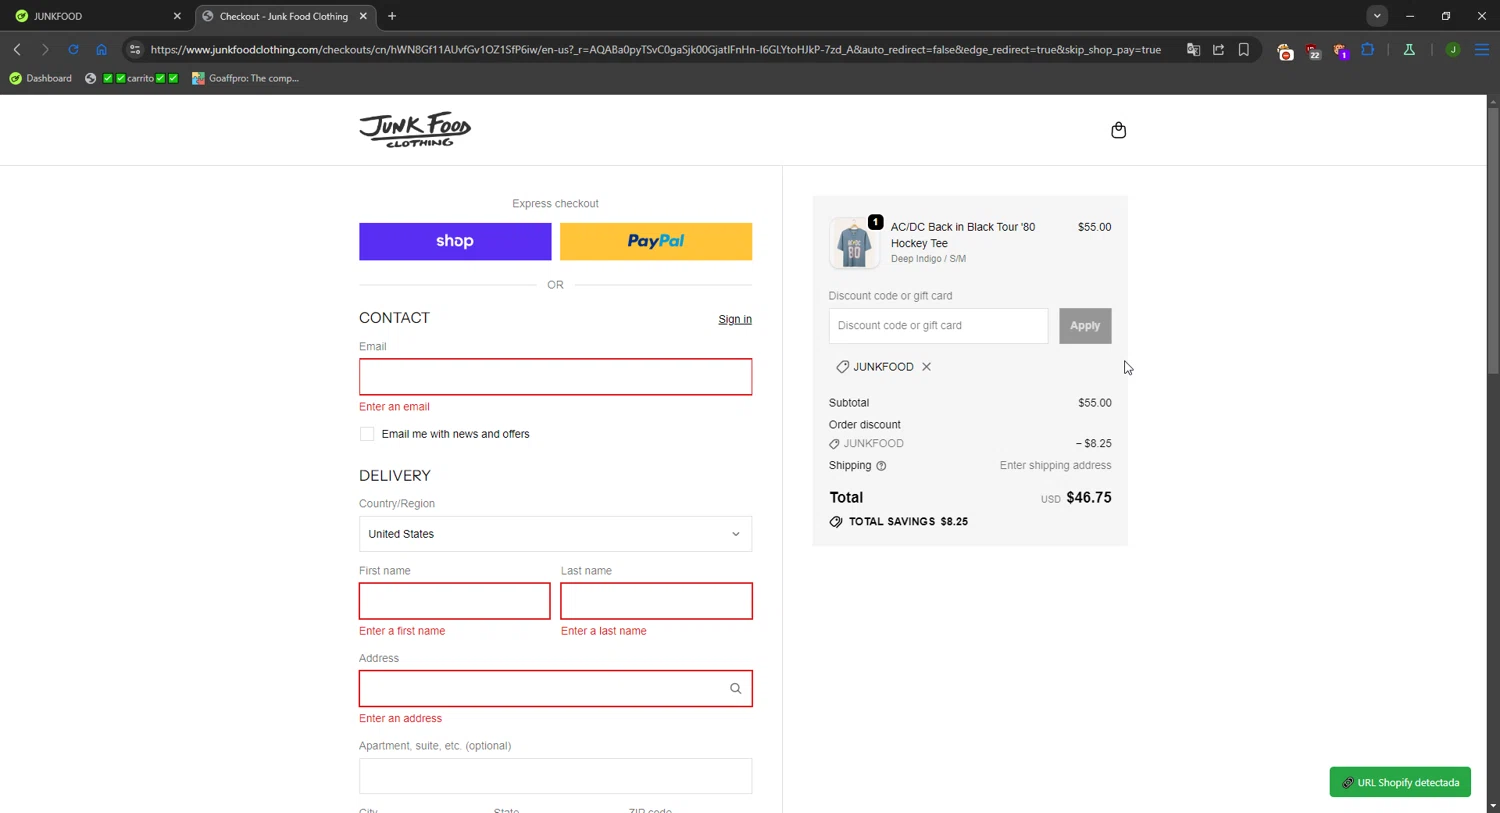Screen dimensions: 1500x813
Task: Select the Checkout - Junk Food Clothing tab
Action: (x=285, y=16)
